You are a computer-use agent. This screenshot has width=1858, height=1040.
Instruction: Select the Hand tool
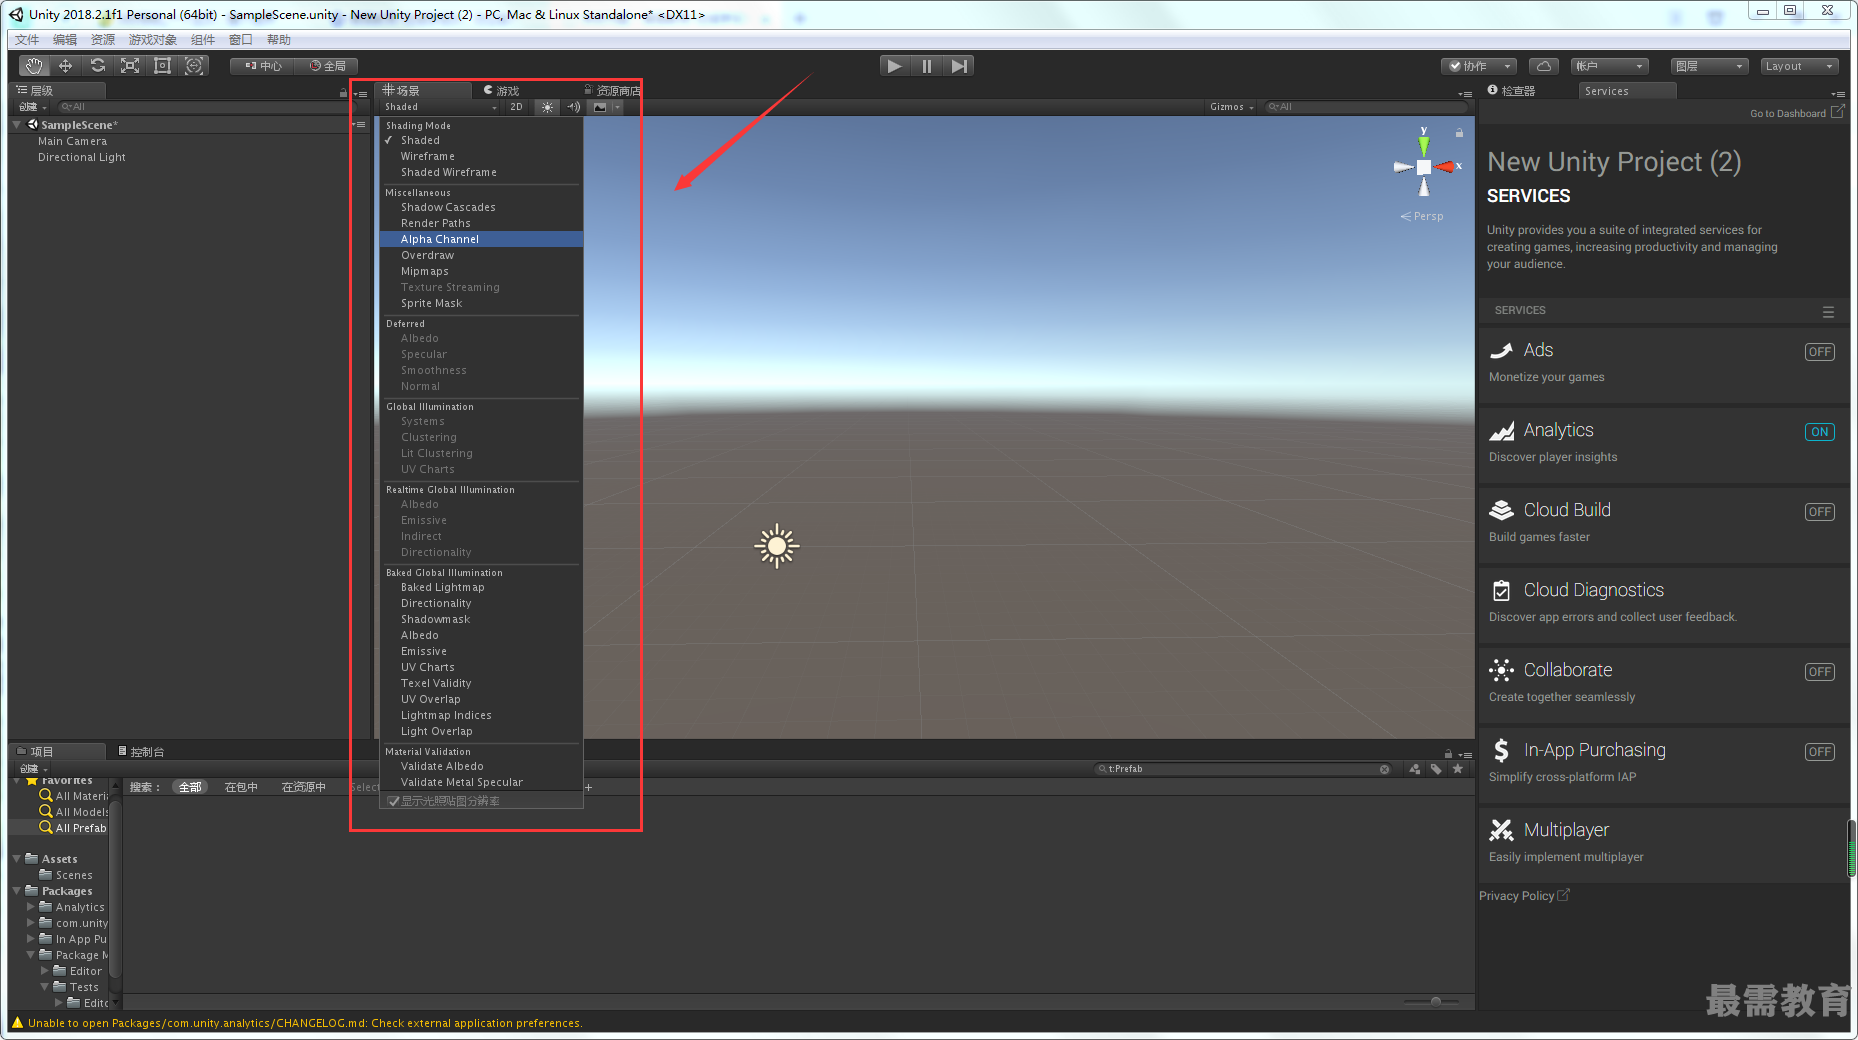coord(34,66)
